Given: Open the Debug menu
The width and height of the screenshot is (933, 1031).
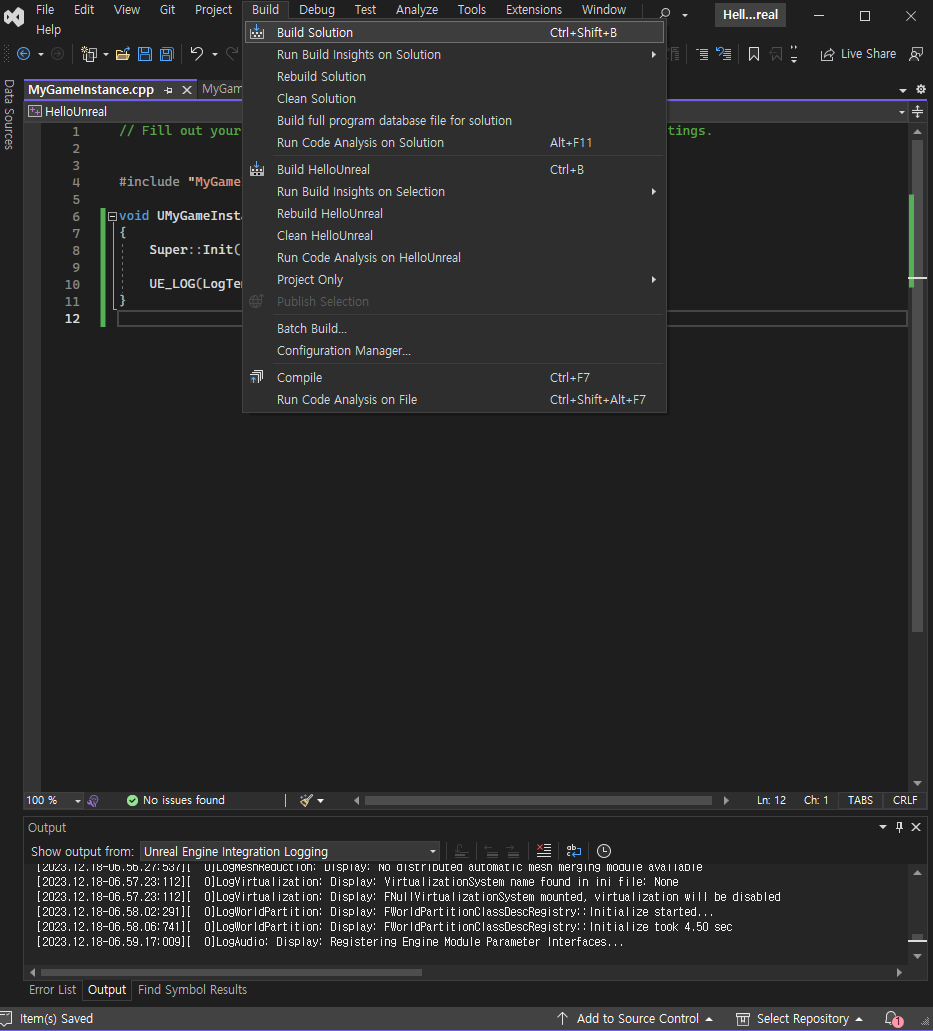Looking at the screenshot, I should point(317,10).
